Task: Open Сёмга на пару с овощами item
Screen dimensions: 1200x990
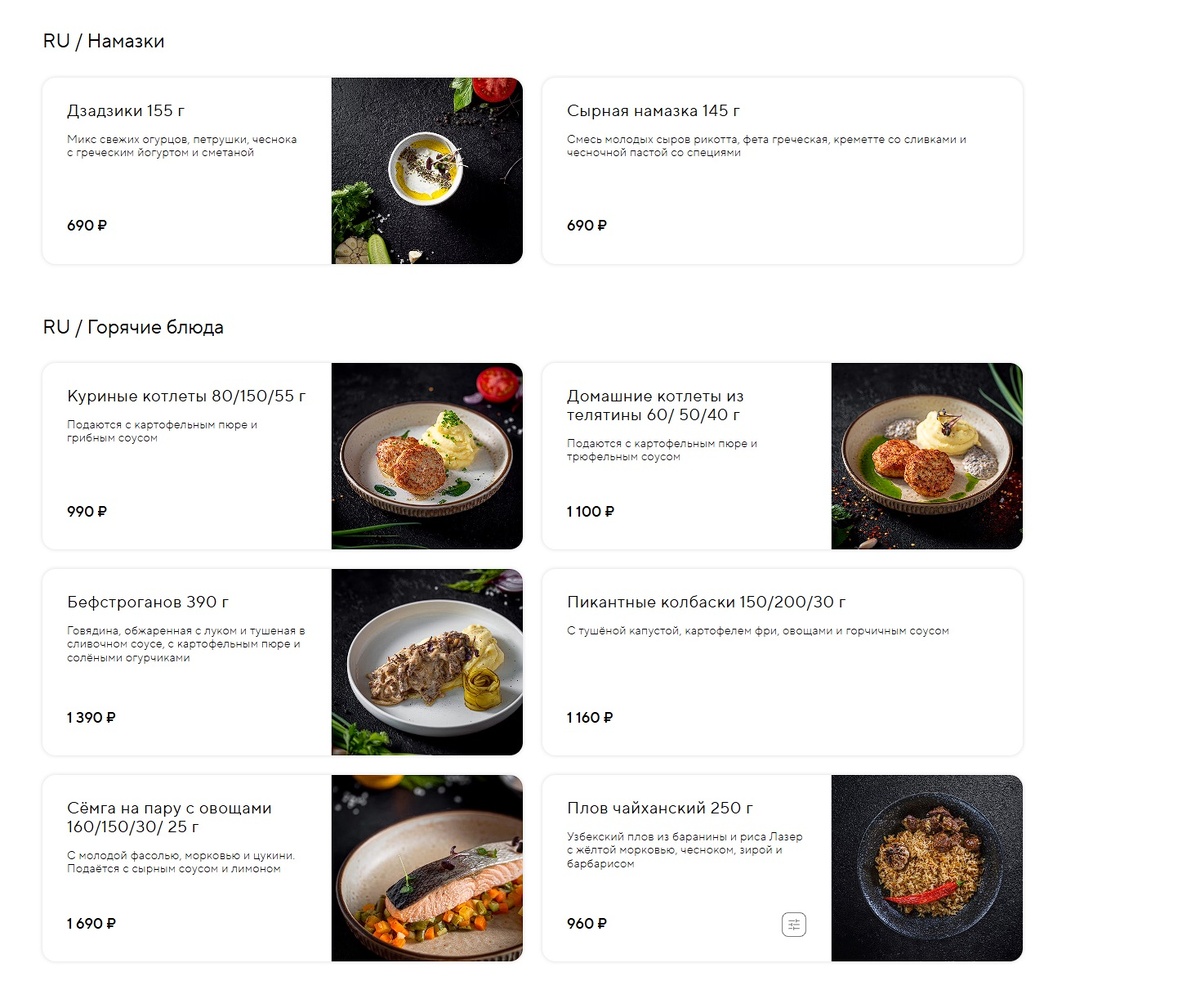Action: point(282,868)
